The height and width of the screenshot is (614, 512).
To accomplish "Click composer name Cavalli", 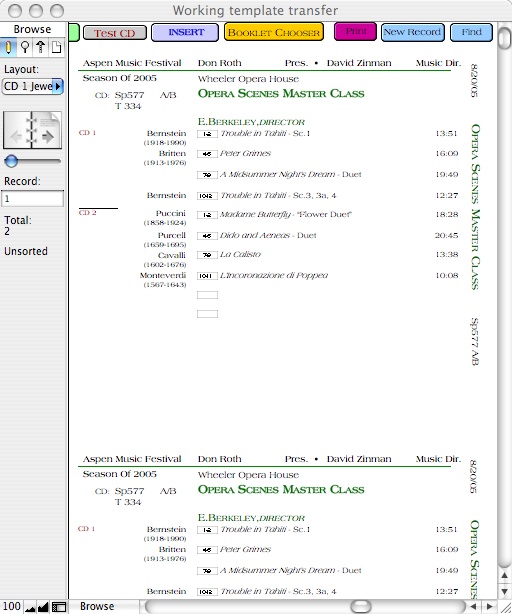I will (172, 255).
